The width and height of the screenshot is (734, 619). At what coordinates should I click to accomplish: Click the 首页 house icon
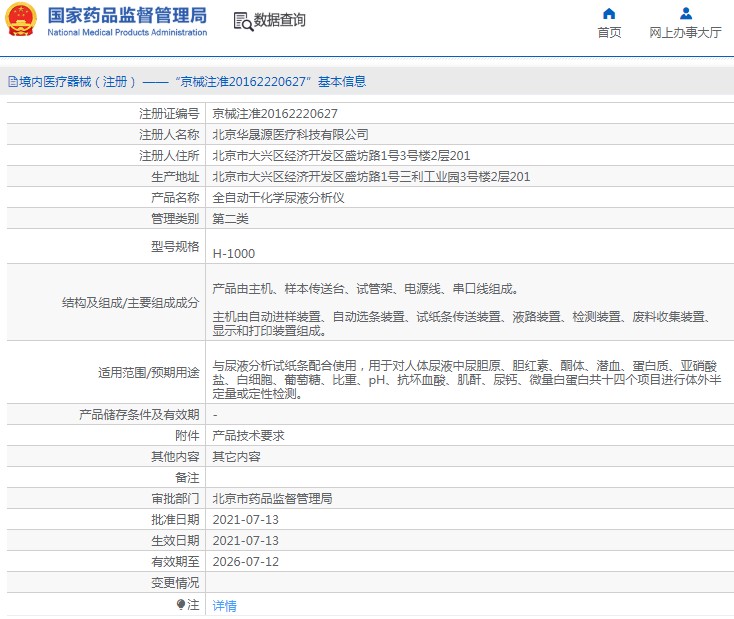(609, 14)
